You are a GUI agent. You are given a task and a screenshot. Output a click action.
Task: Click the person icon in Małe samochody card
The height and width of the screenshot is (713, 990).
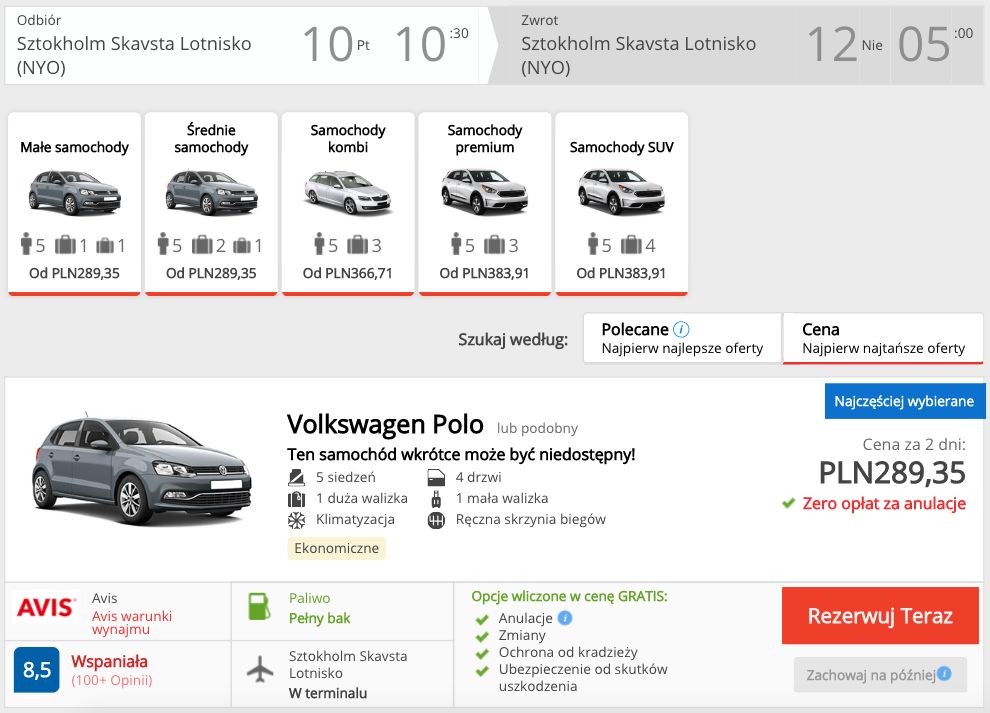point(26,244)
